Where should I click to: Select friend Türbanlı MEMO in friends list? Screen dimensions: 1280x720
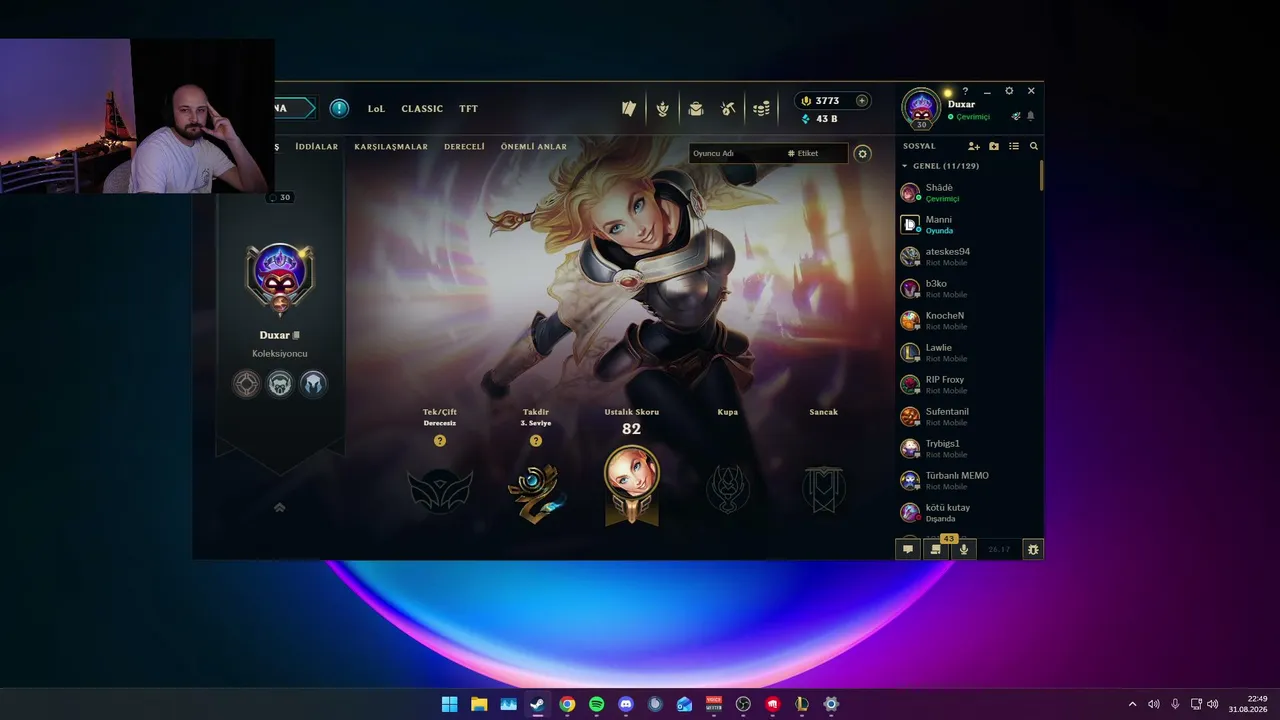click(968, 480)
